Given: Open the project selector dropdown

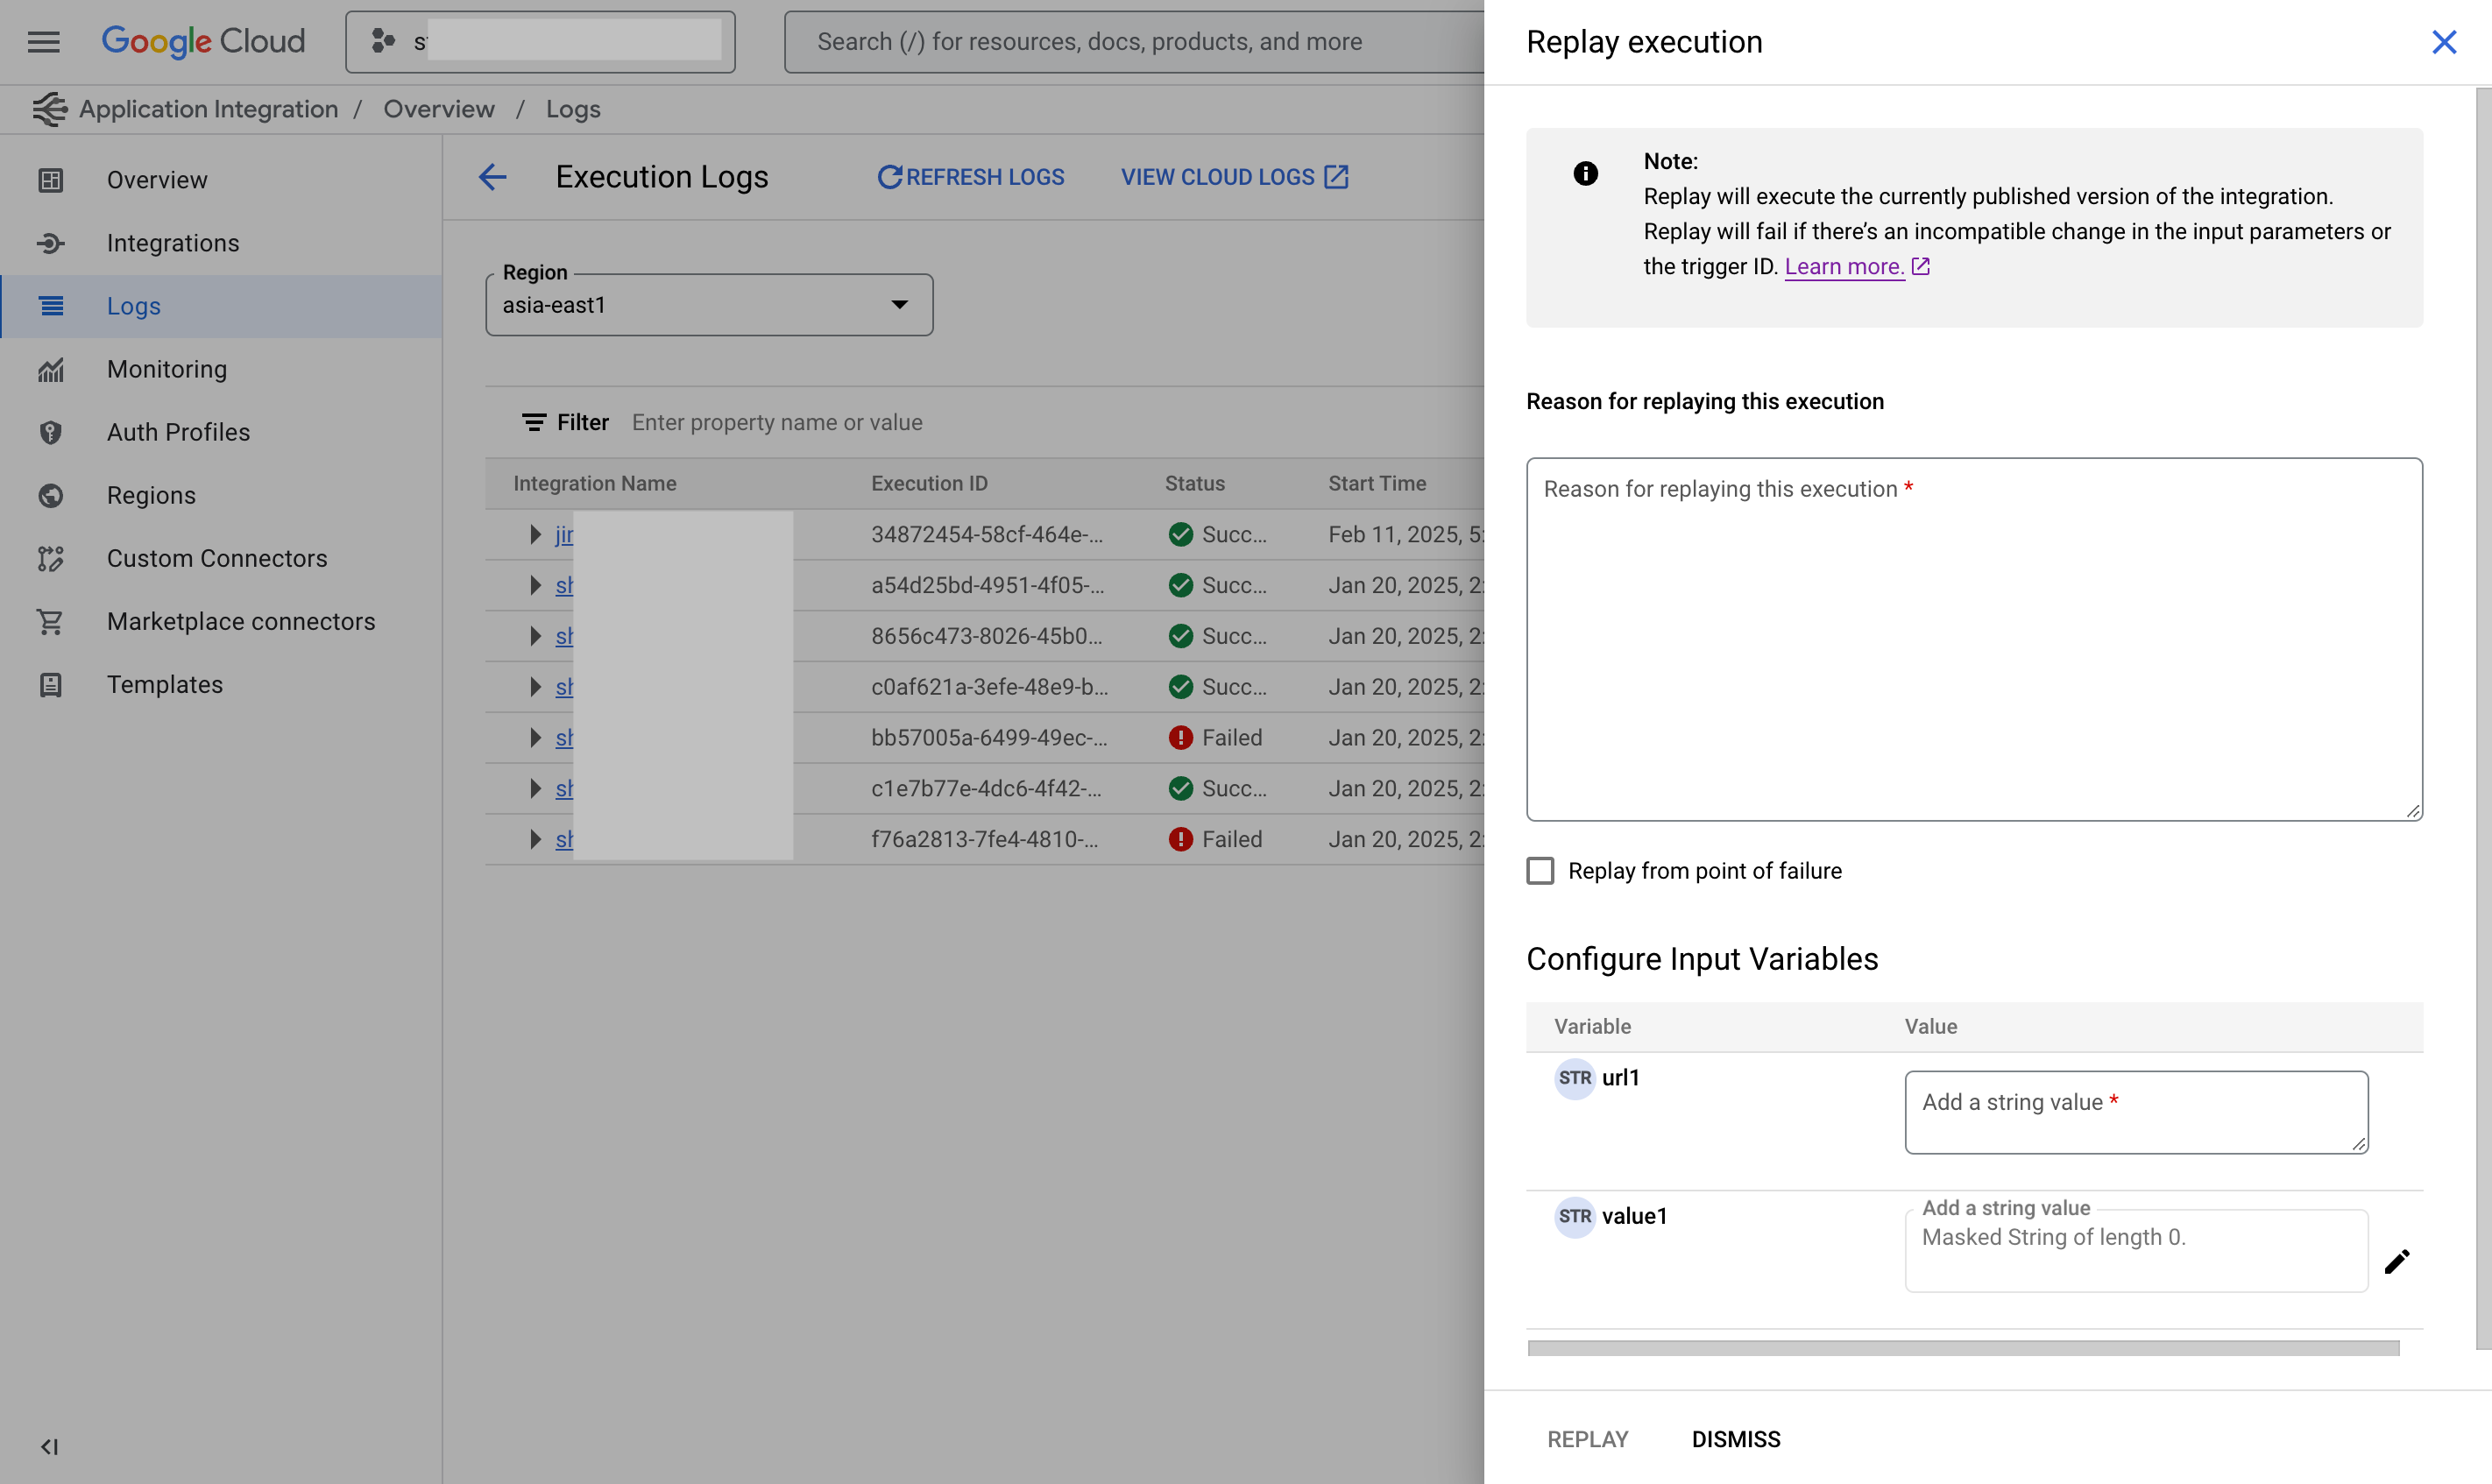Looking at the screenshot, I should click(540, 42).
